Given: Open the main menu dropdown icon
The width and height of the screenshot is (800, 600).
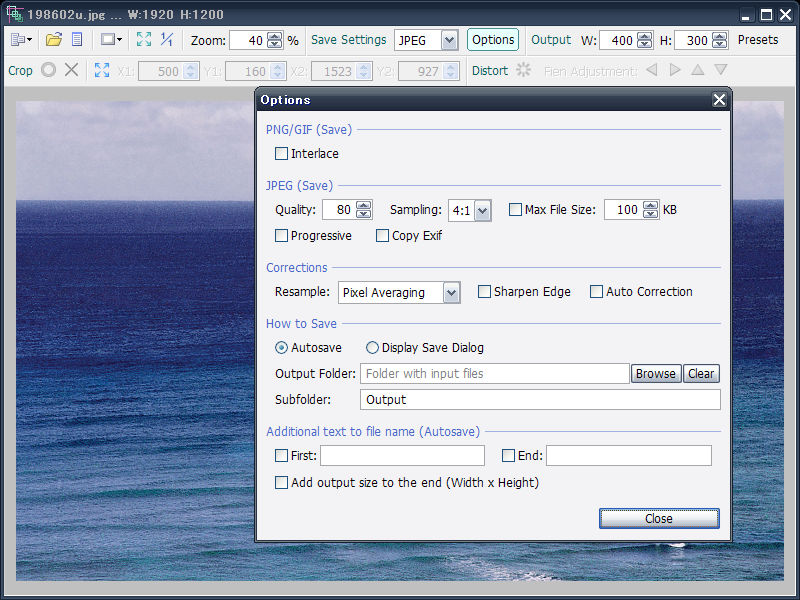Looking at the screenshot, I should [21, 40].
